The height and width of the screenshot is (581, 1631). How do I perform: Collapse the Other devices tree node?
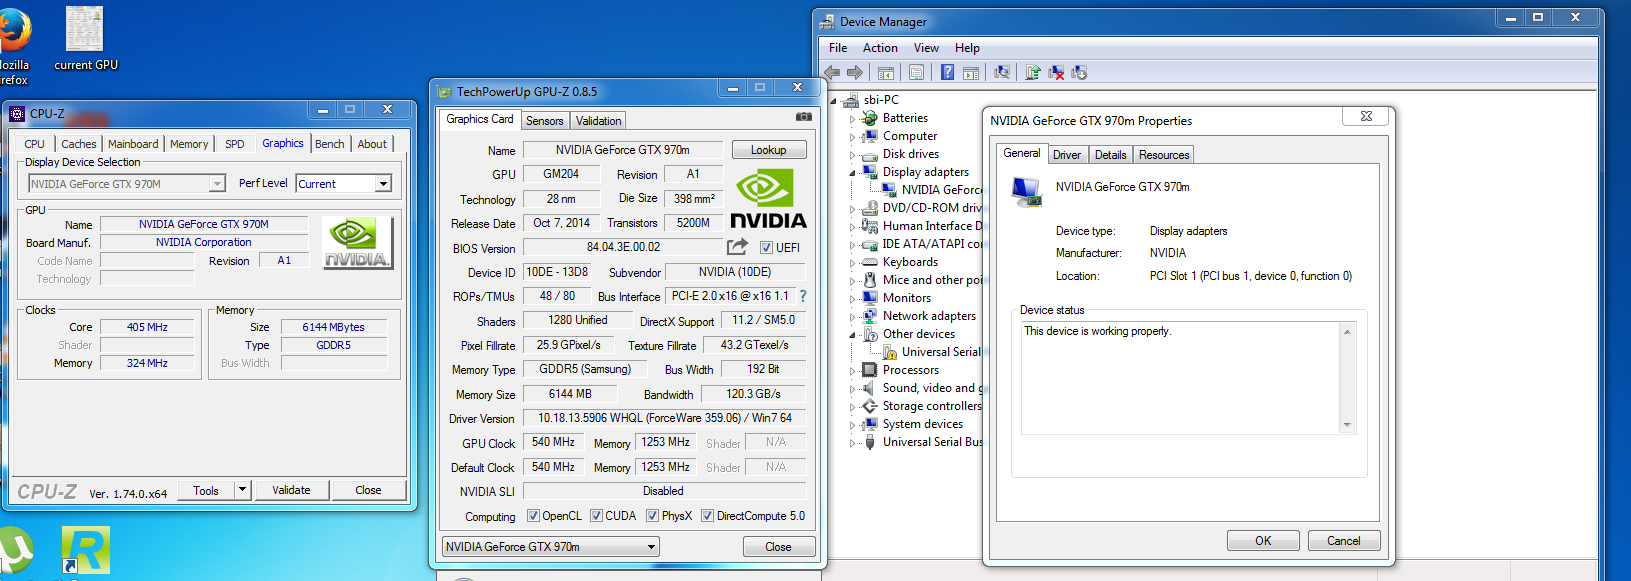click(853, 334)
